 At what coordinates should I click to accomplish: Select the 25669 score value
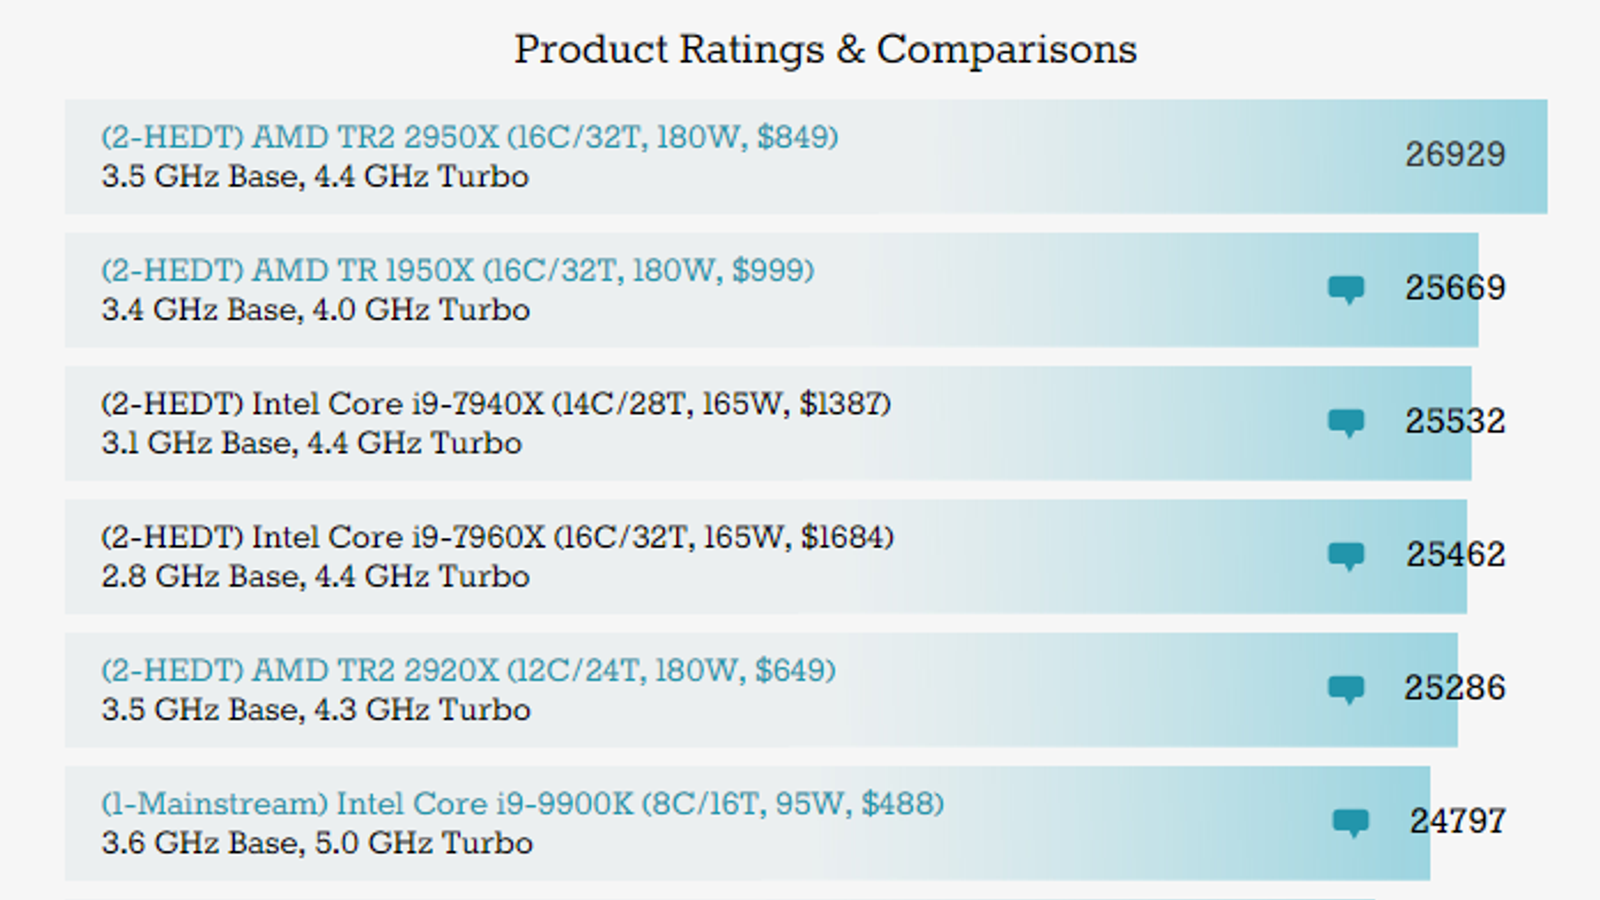(x=1455, y=288)
